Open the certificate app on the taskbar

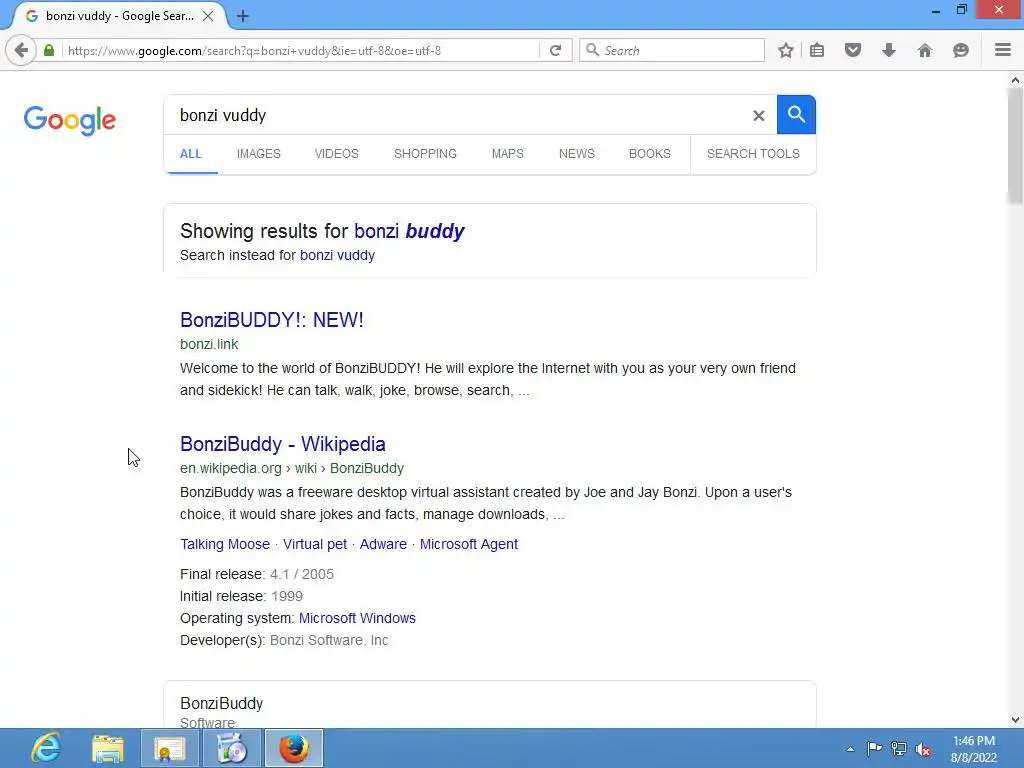pos(170,748)
